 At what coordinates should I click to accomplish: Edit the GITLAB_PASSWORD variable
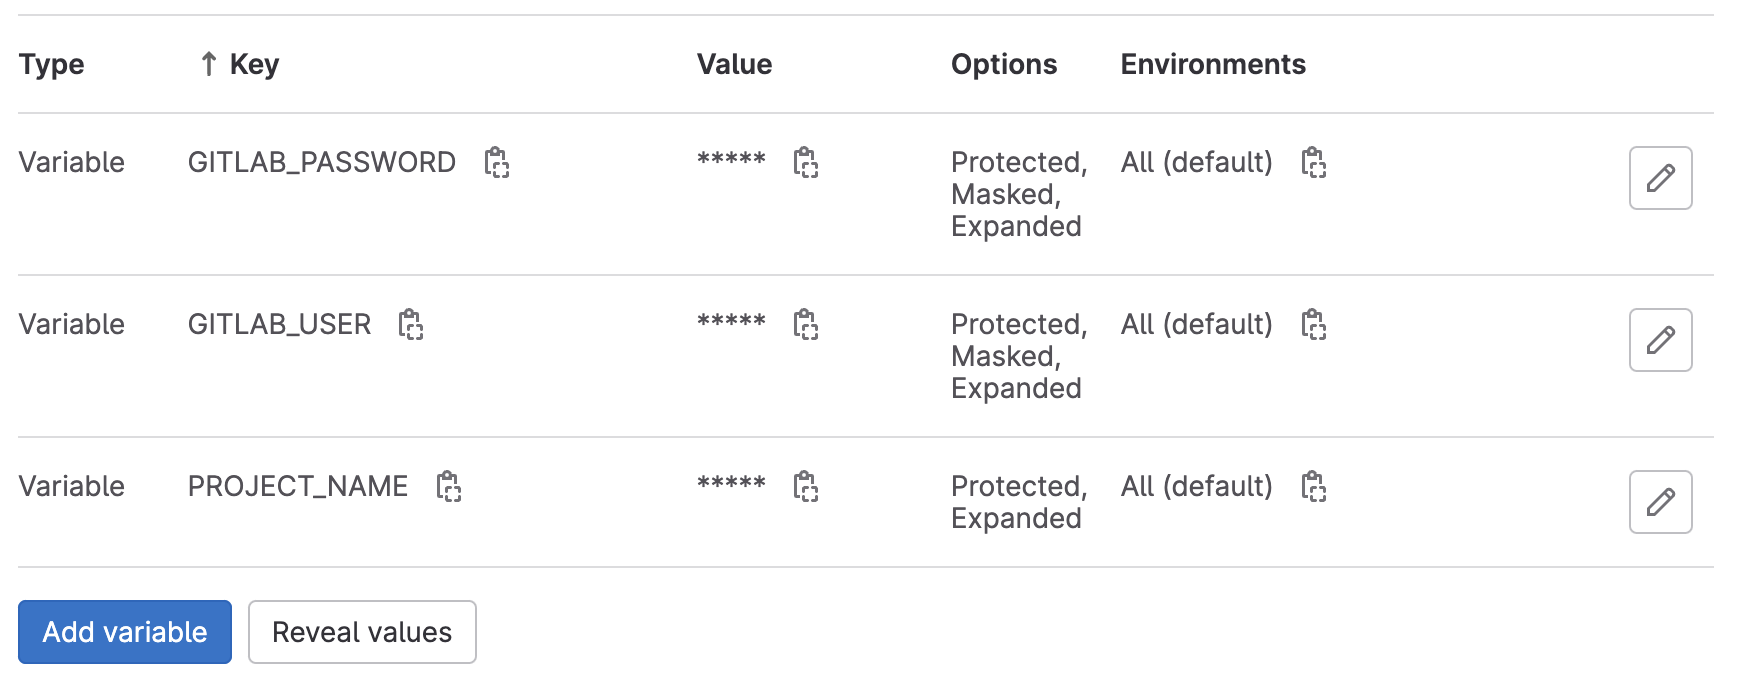pos(1660,178)
